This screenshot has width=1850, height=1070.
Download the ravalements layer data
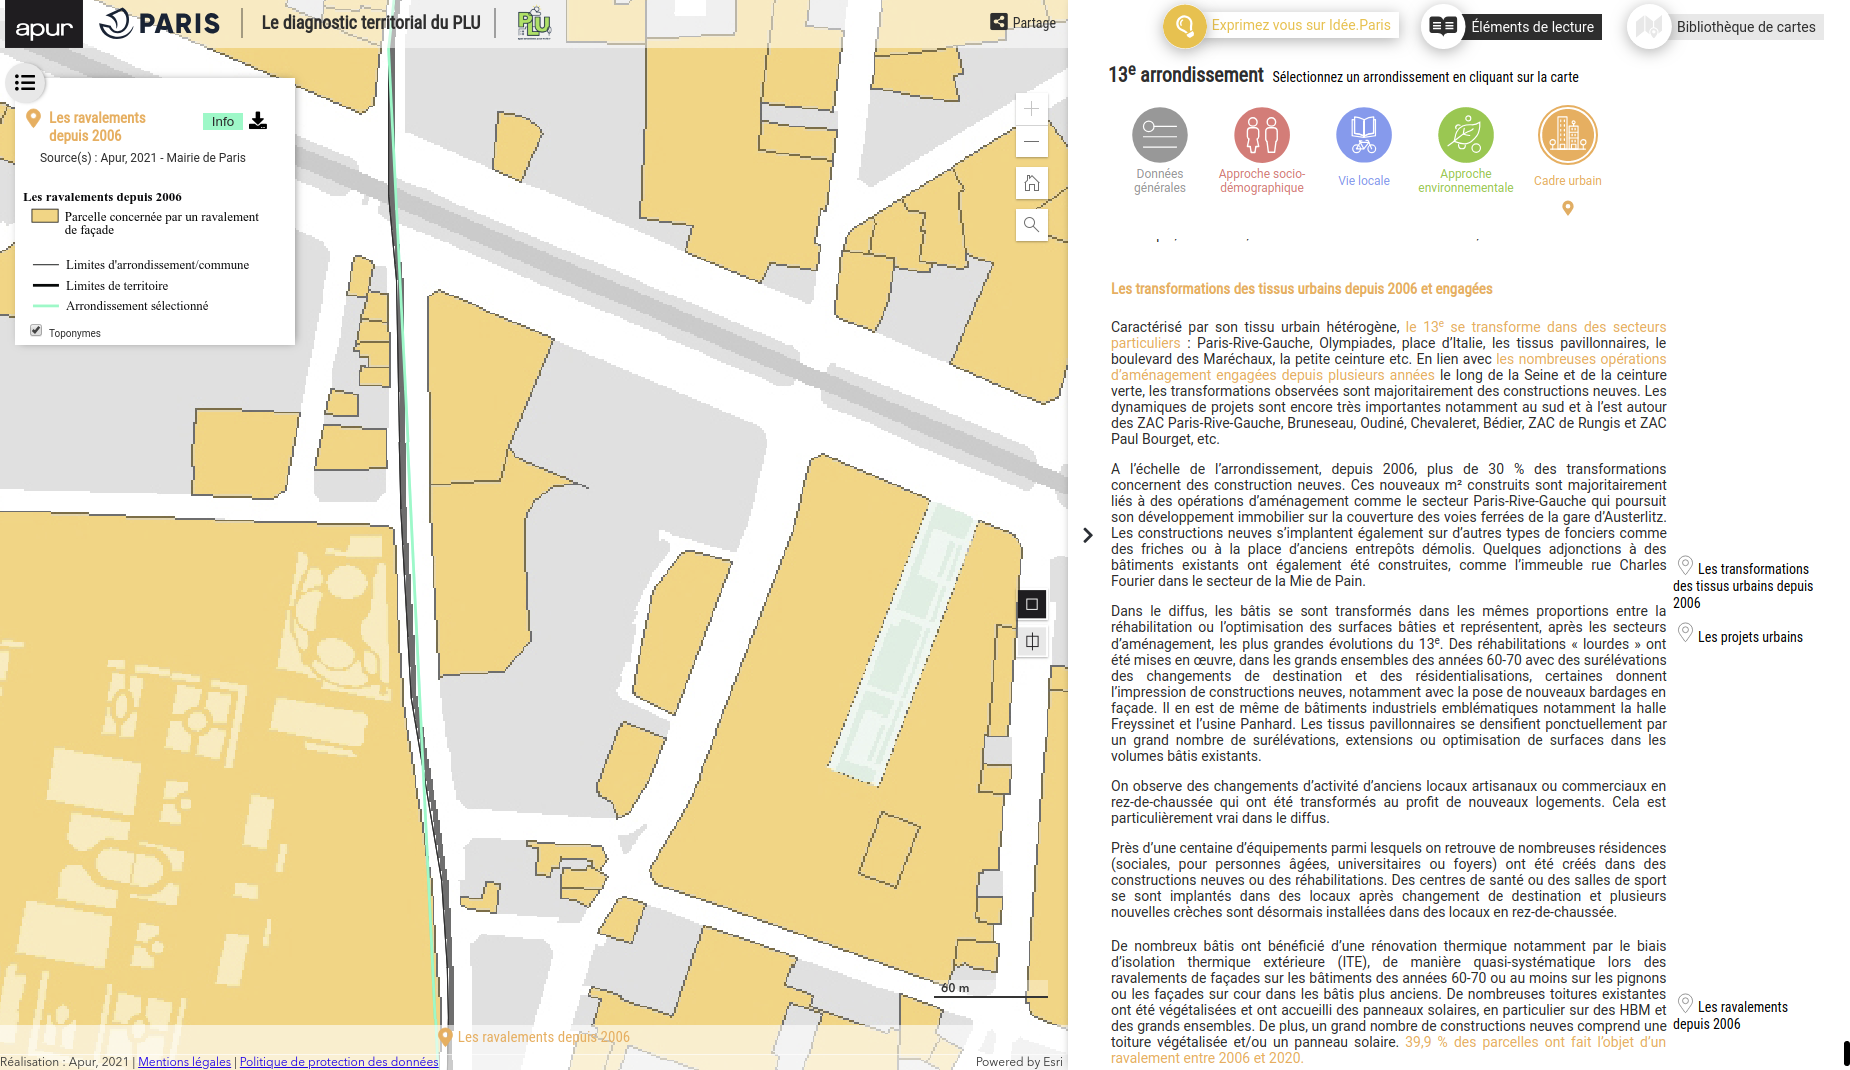pos(258,121)
